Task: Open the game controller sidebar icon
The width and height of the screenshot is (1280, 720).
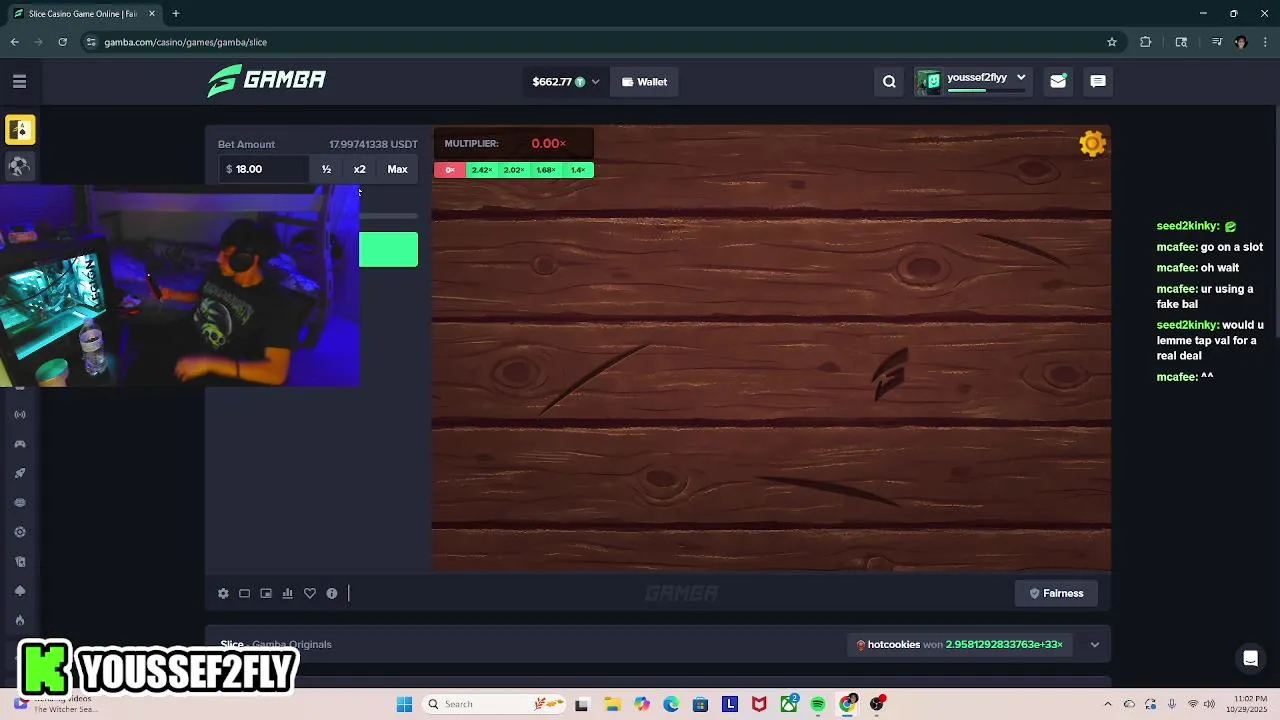Action: click(20, 444)
